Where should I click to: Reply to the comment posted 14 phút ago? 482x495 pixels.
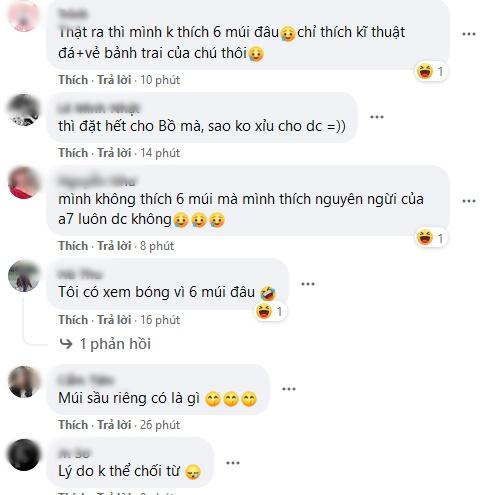pos(114,153)
